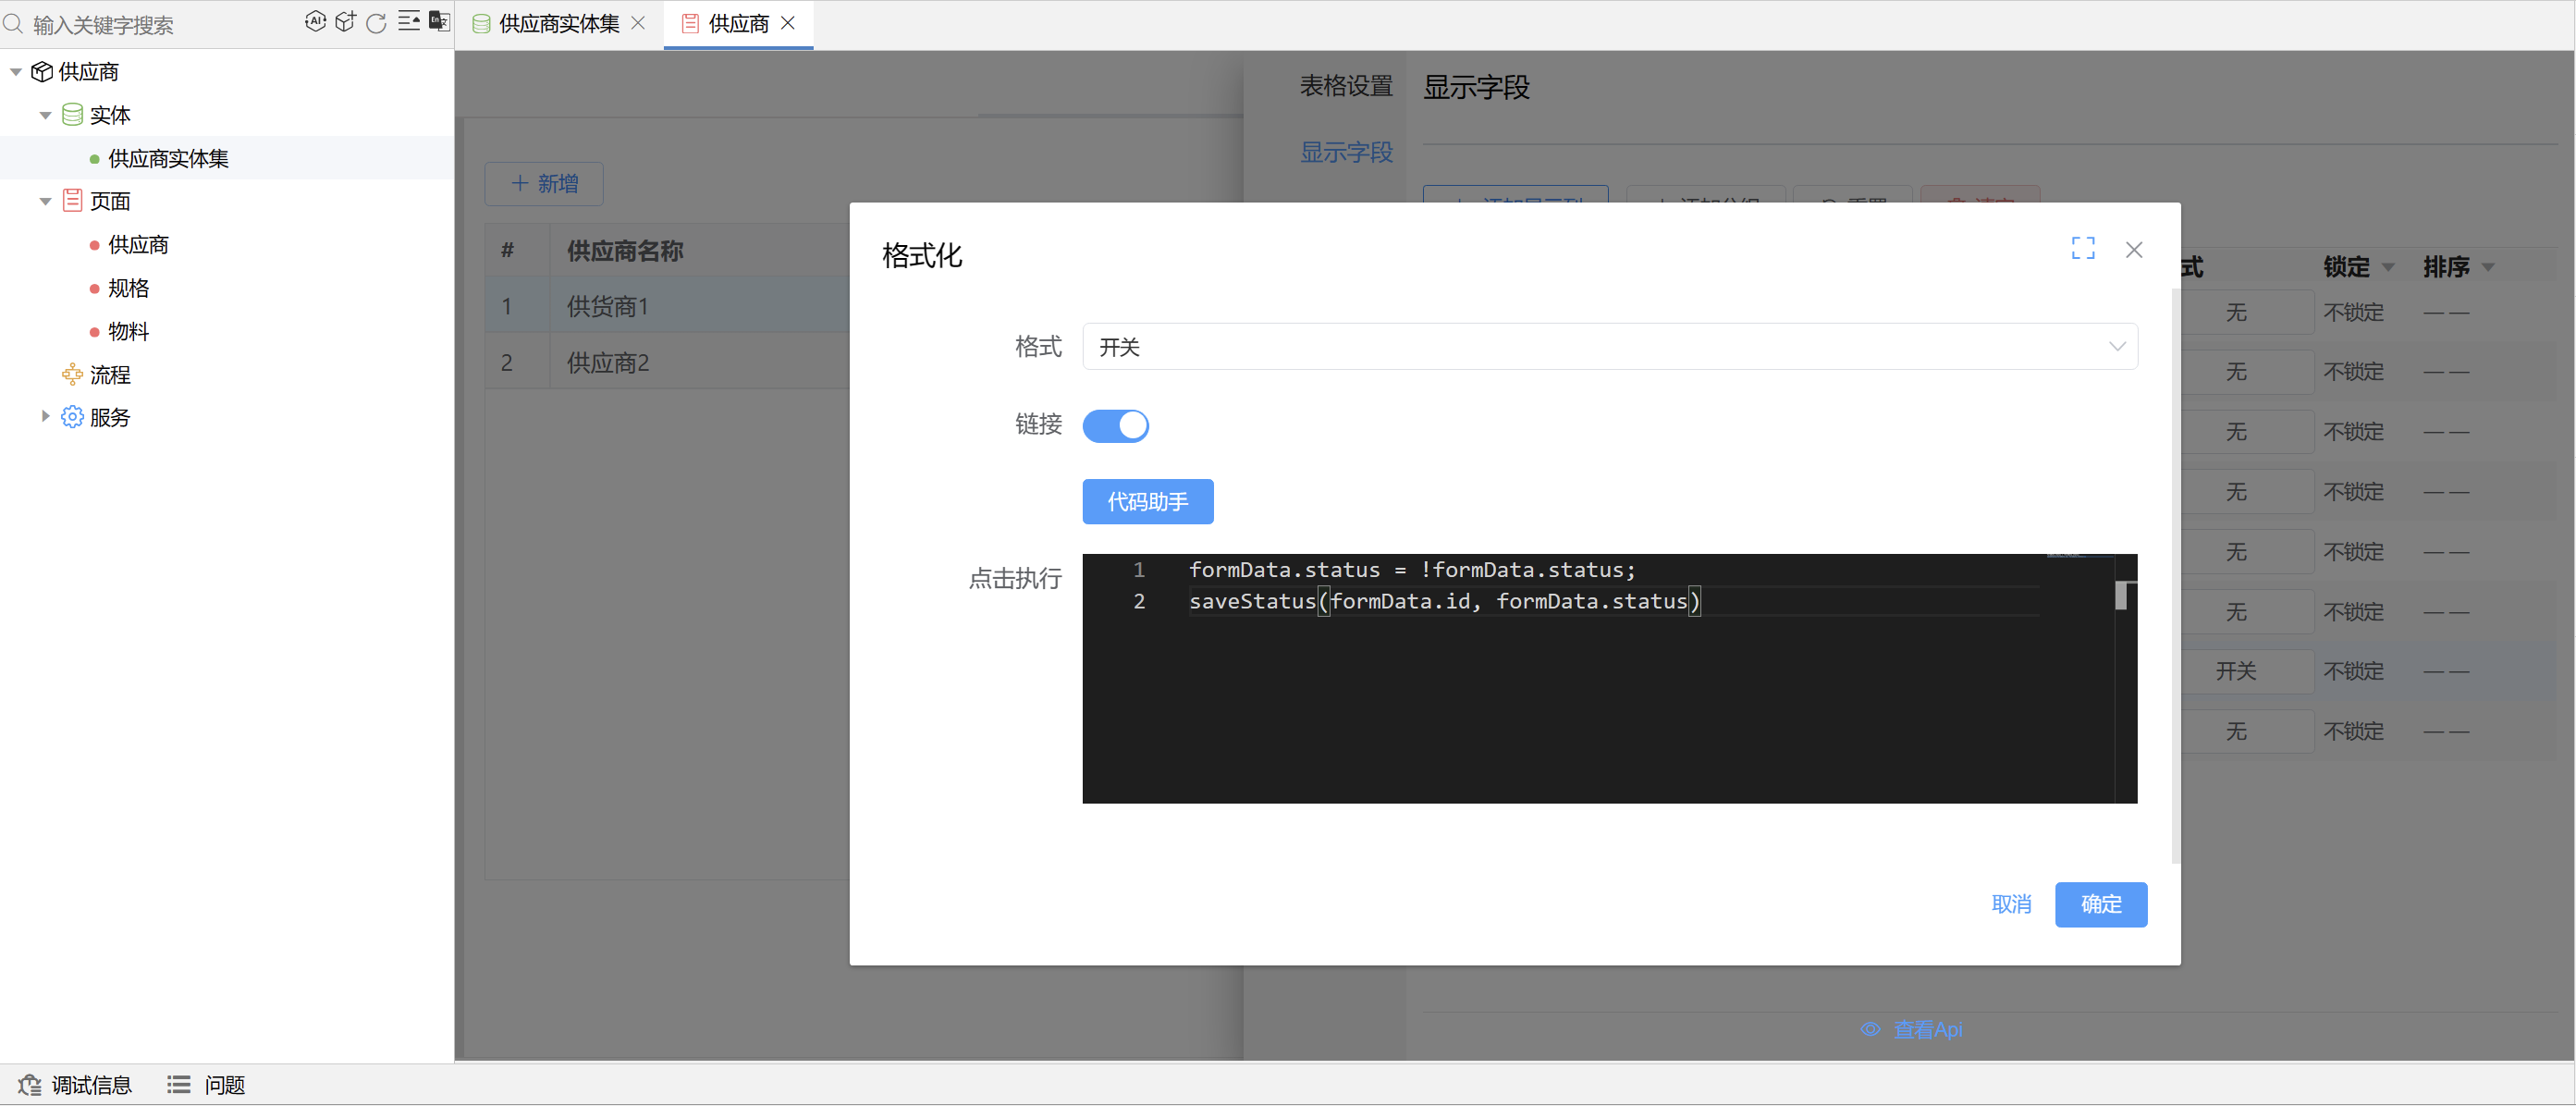Image resolution: width=2576 pixels, height=1106 pixels.
Task: Click 取消 to cancel dialog
Action: (2011, 904)
